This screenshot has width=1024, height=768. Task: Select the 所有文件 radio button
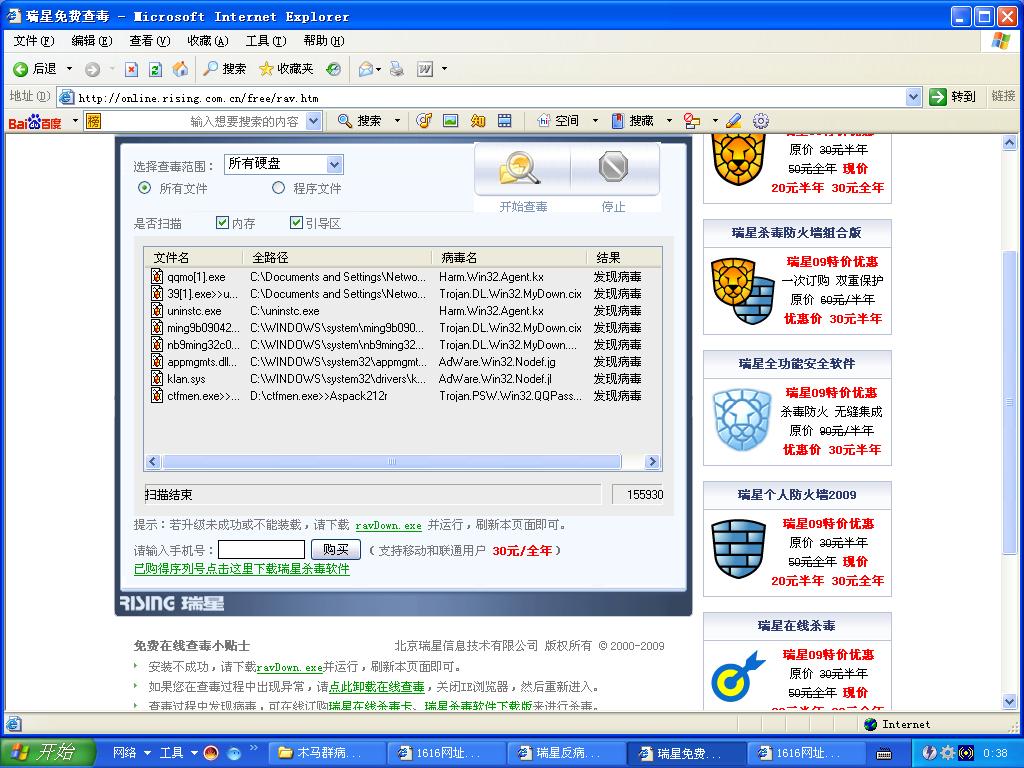(x=144, y=188)
